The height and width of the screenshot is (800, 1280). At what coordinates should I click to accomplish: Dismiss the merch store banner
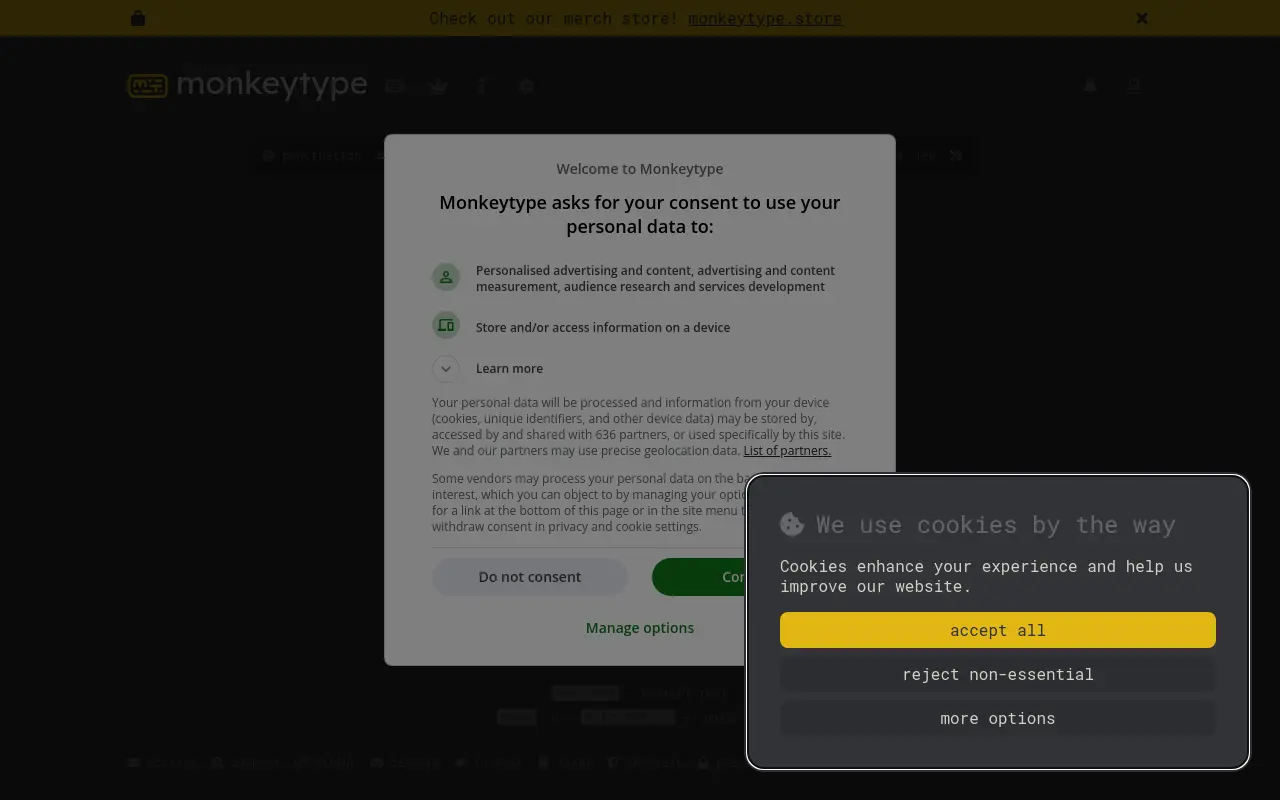pyautogui.click(x=1142, y=18)
